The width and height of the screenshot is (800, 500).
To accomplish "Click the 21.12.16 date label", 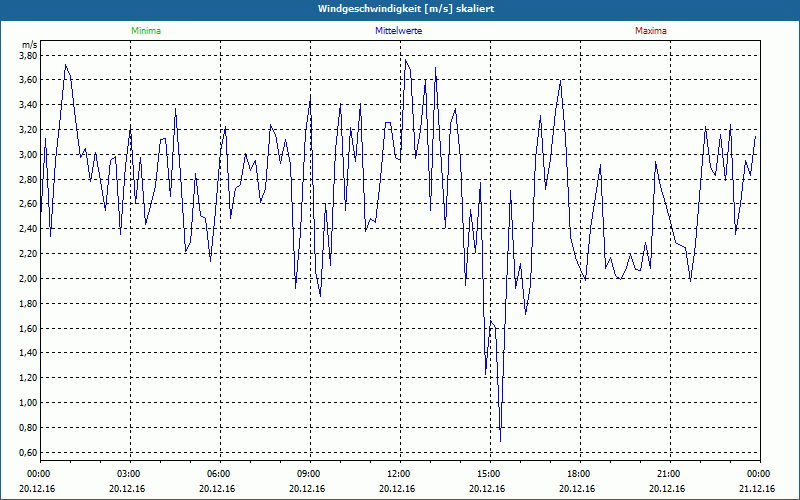I will [x=757, y=489].
